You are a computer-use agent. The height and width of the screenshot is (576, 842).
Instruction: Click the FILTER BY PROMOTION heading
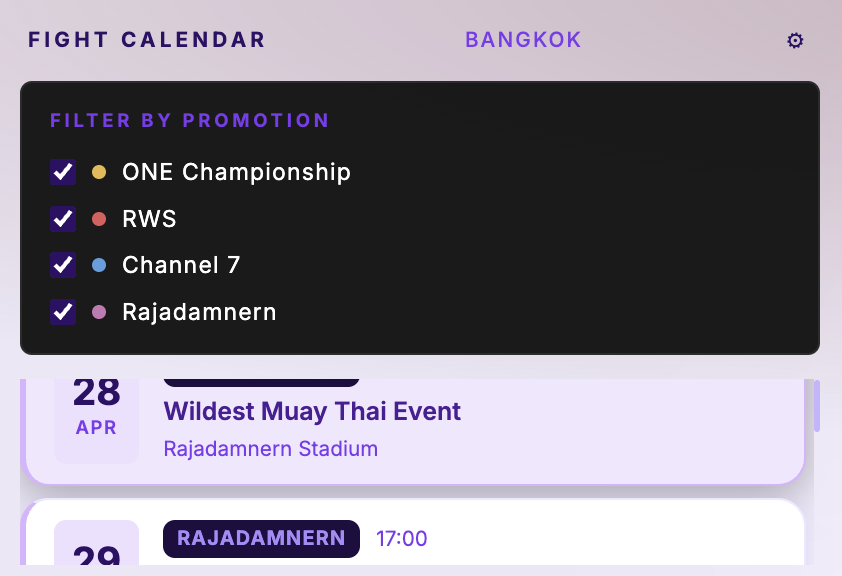(x=189, y=120)
